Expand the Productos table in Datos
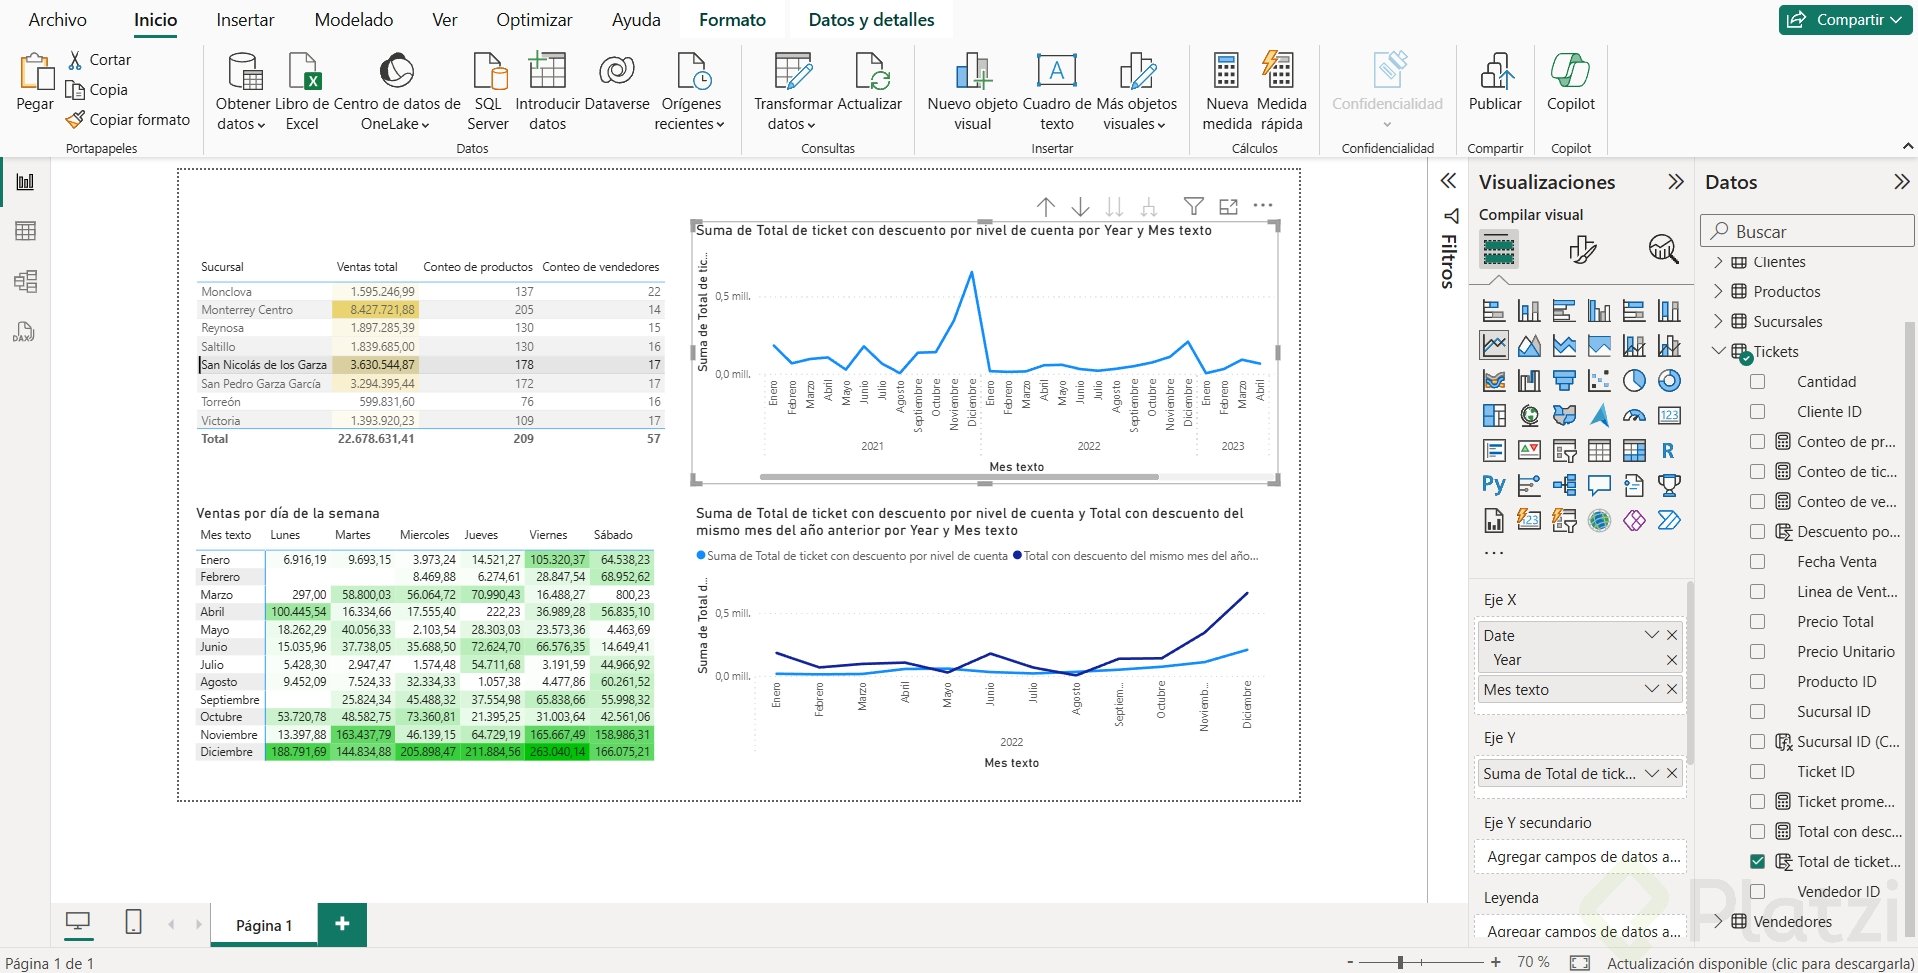Viewport: 1918px width, 973px height. click(x=1719, y=292)
